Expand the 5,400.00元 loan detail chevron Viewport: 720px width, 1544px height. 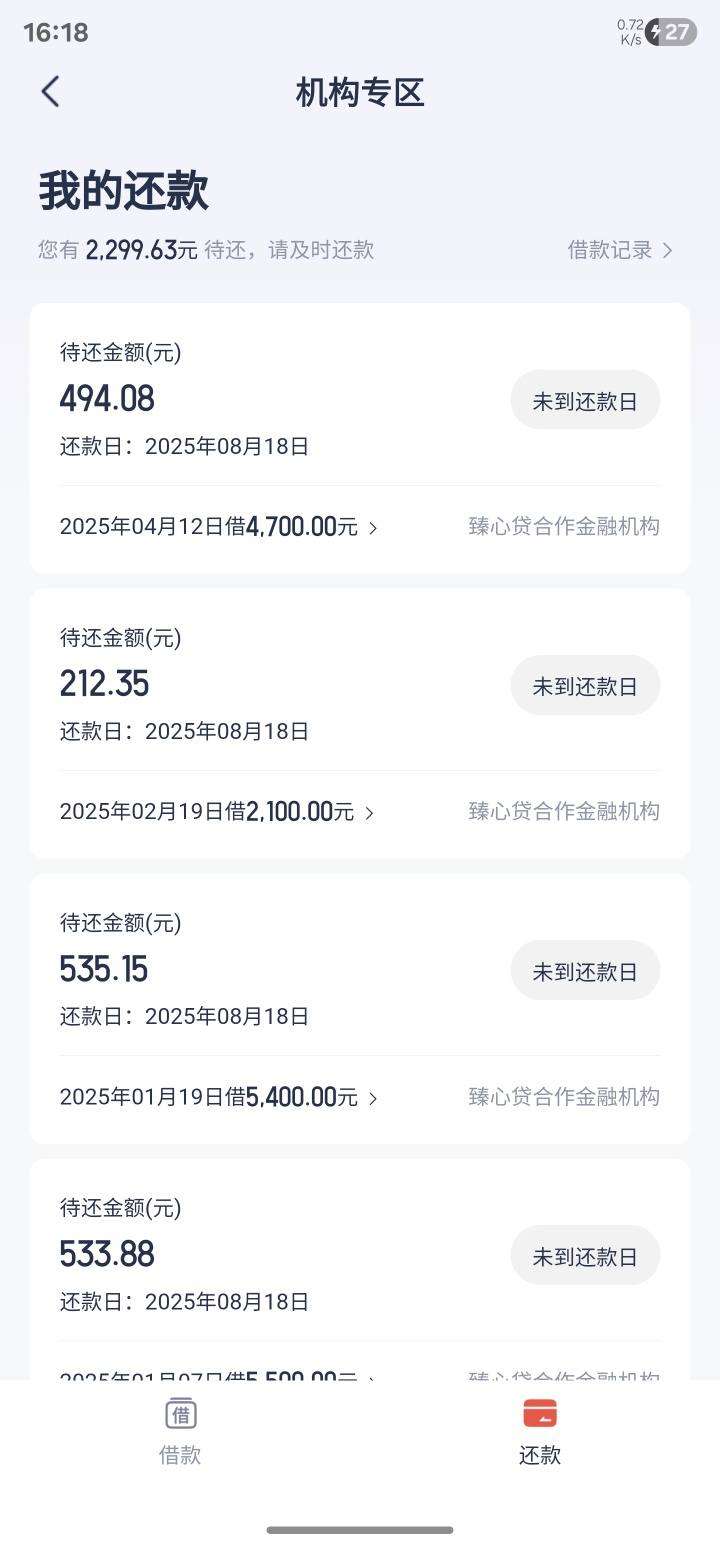(373, 1098)
